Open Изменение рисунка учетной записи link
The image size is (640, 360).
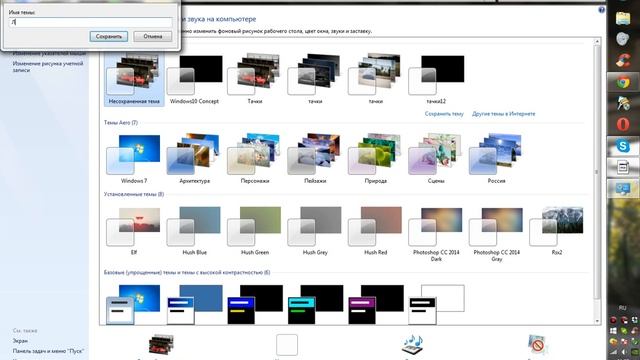48,67
